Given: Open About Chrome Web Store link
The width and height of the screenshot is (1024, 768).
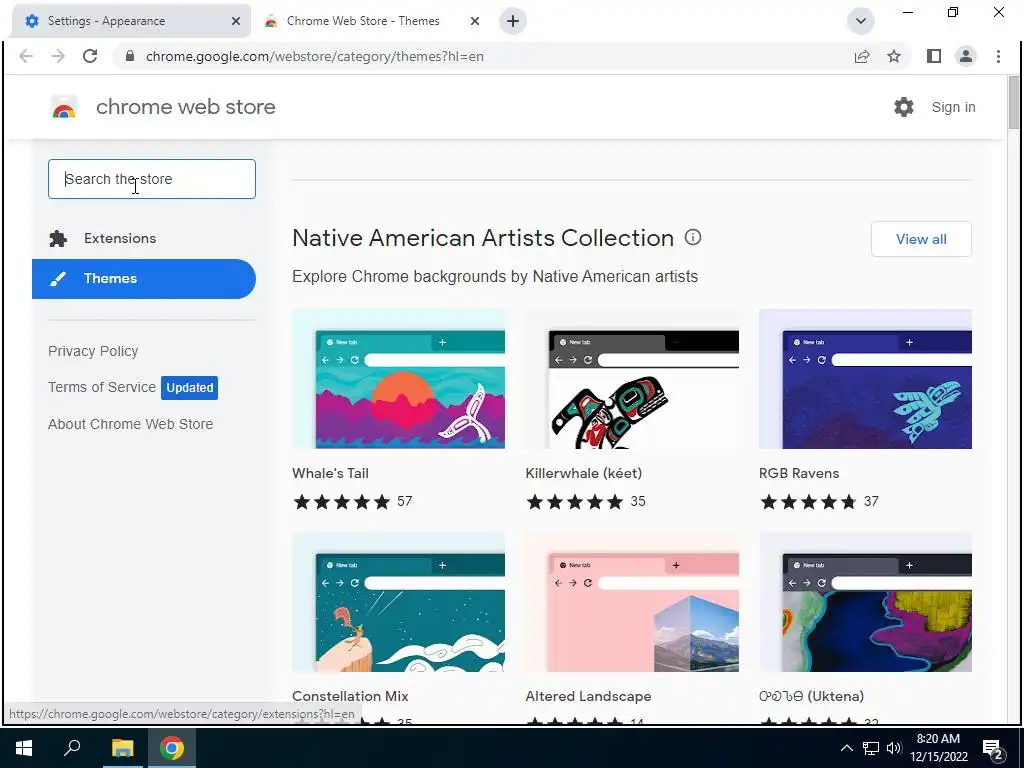Looking at the screenshot, I should 131,424.
